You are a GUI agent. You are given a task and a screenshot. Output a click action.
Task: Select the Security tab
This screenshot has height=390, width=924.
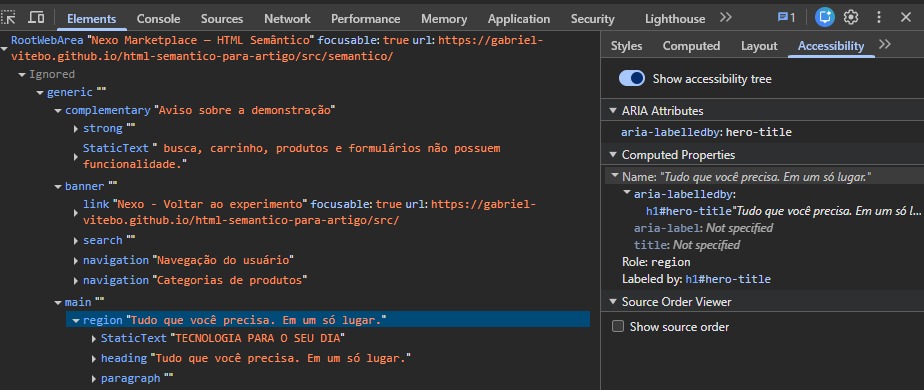click(592, 19)
